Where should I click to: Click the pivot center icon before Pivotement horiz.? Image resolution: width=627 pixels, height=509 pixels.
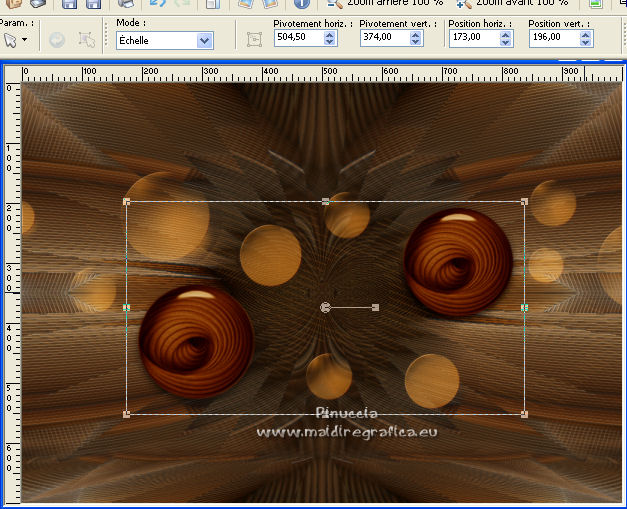pos(254,39)
